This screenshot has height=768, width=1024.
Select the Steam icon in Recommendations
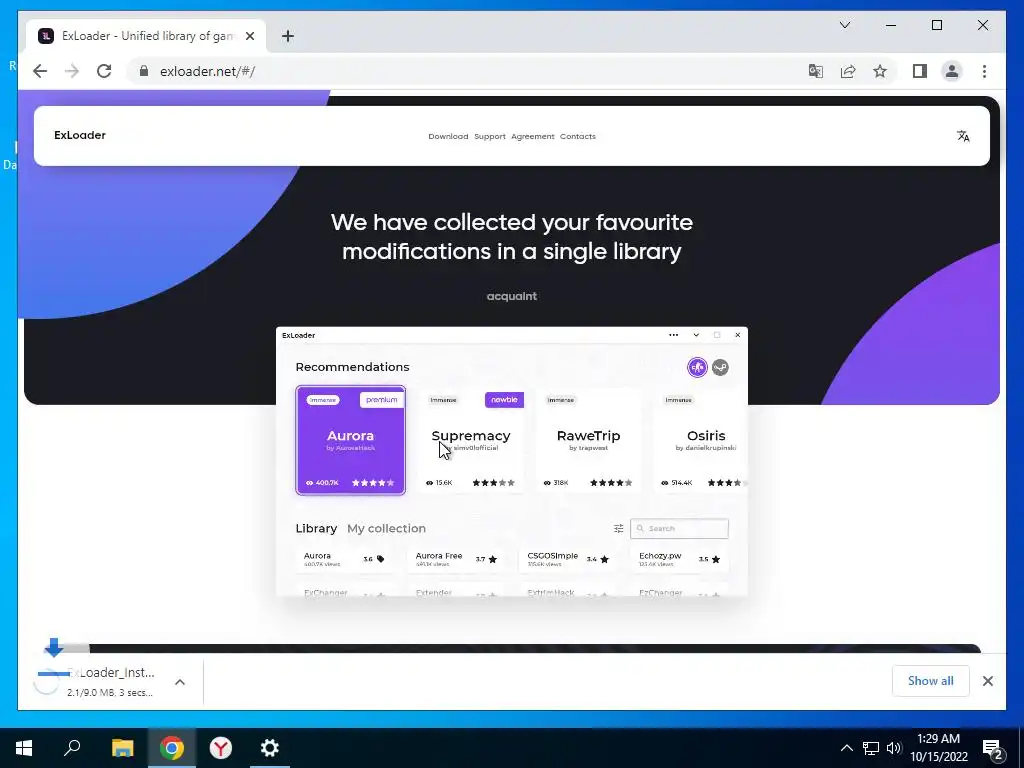tap(720, 367)
